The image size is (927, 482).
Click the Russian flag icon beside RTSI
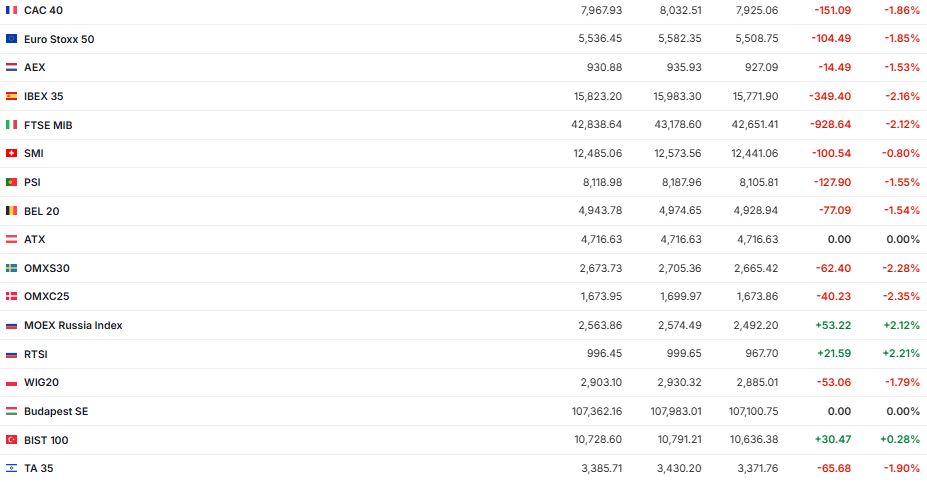click(11, 354)
